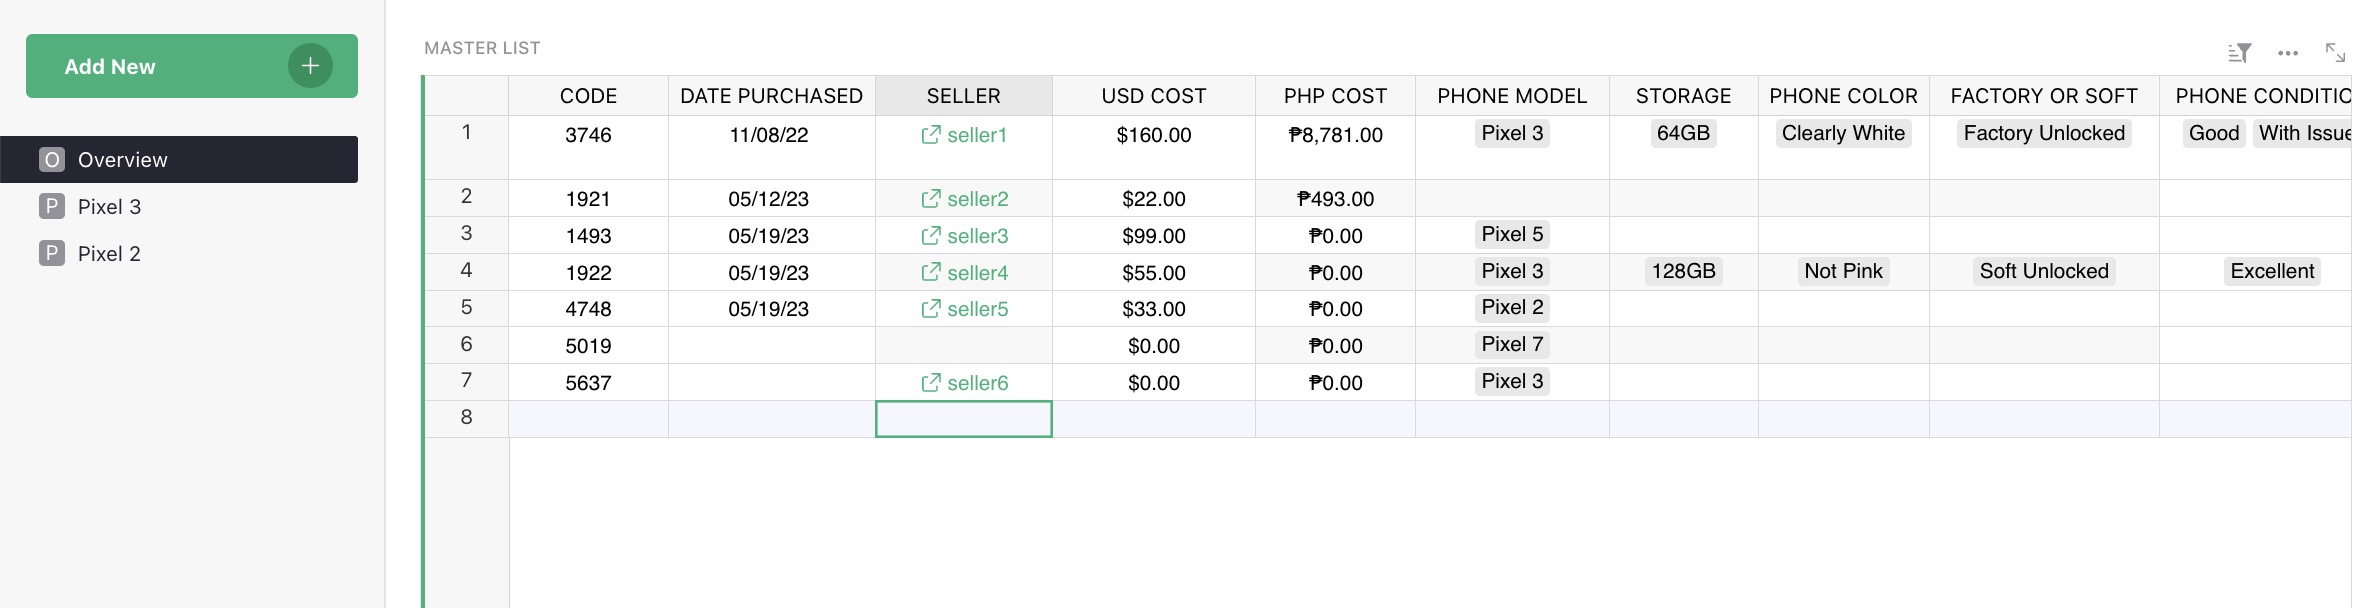The height and width of the screenshot is (608, 2360).
Task: Select the PHP COST column header
Action: pos(1335,96)
